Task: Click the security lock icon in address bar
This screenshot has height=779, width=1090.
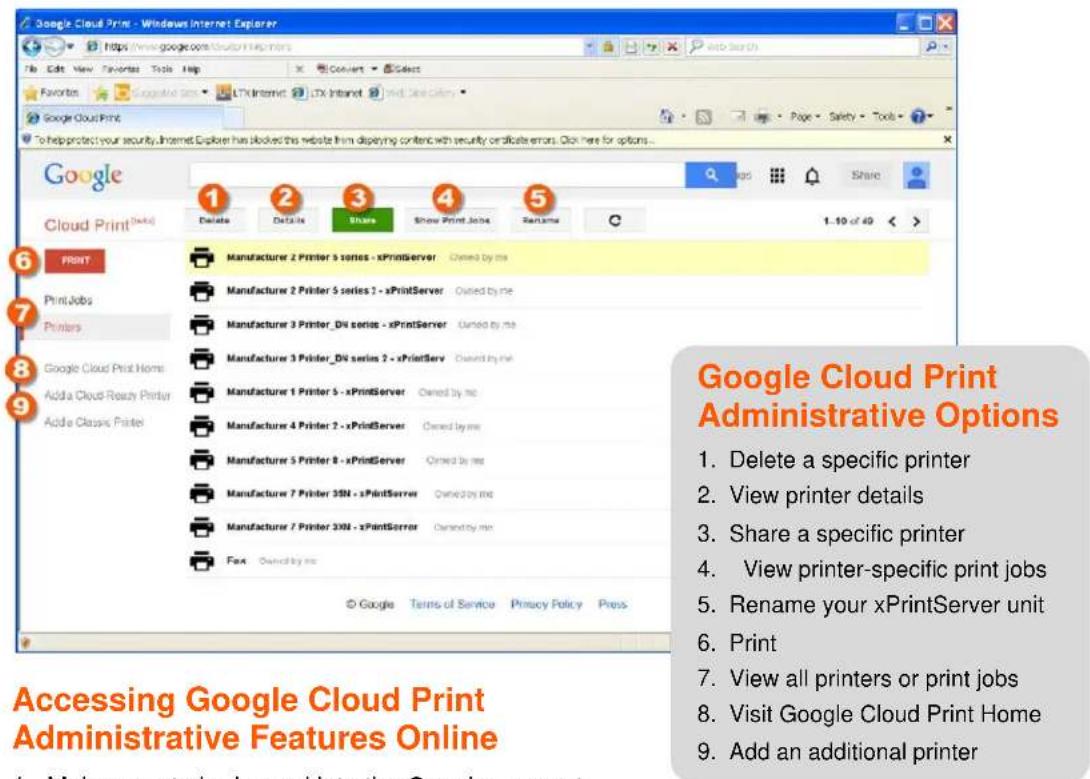Action: coord(608,47)
